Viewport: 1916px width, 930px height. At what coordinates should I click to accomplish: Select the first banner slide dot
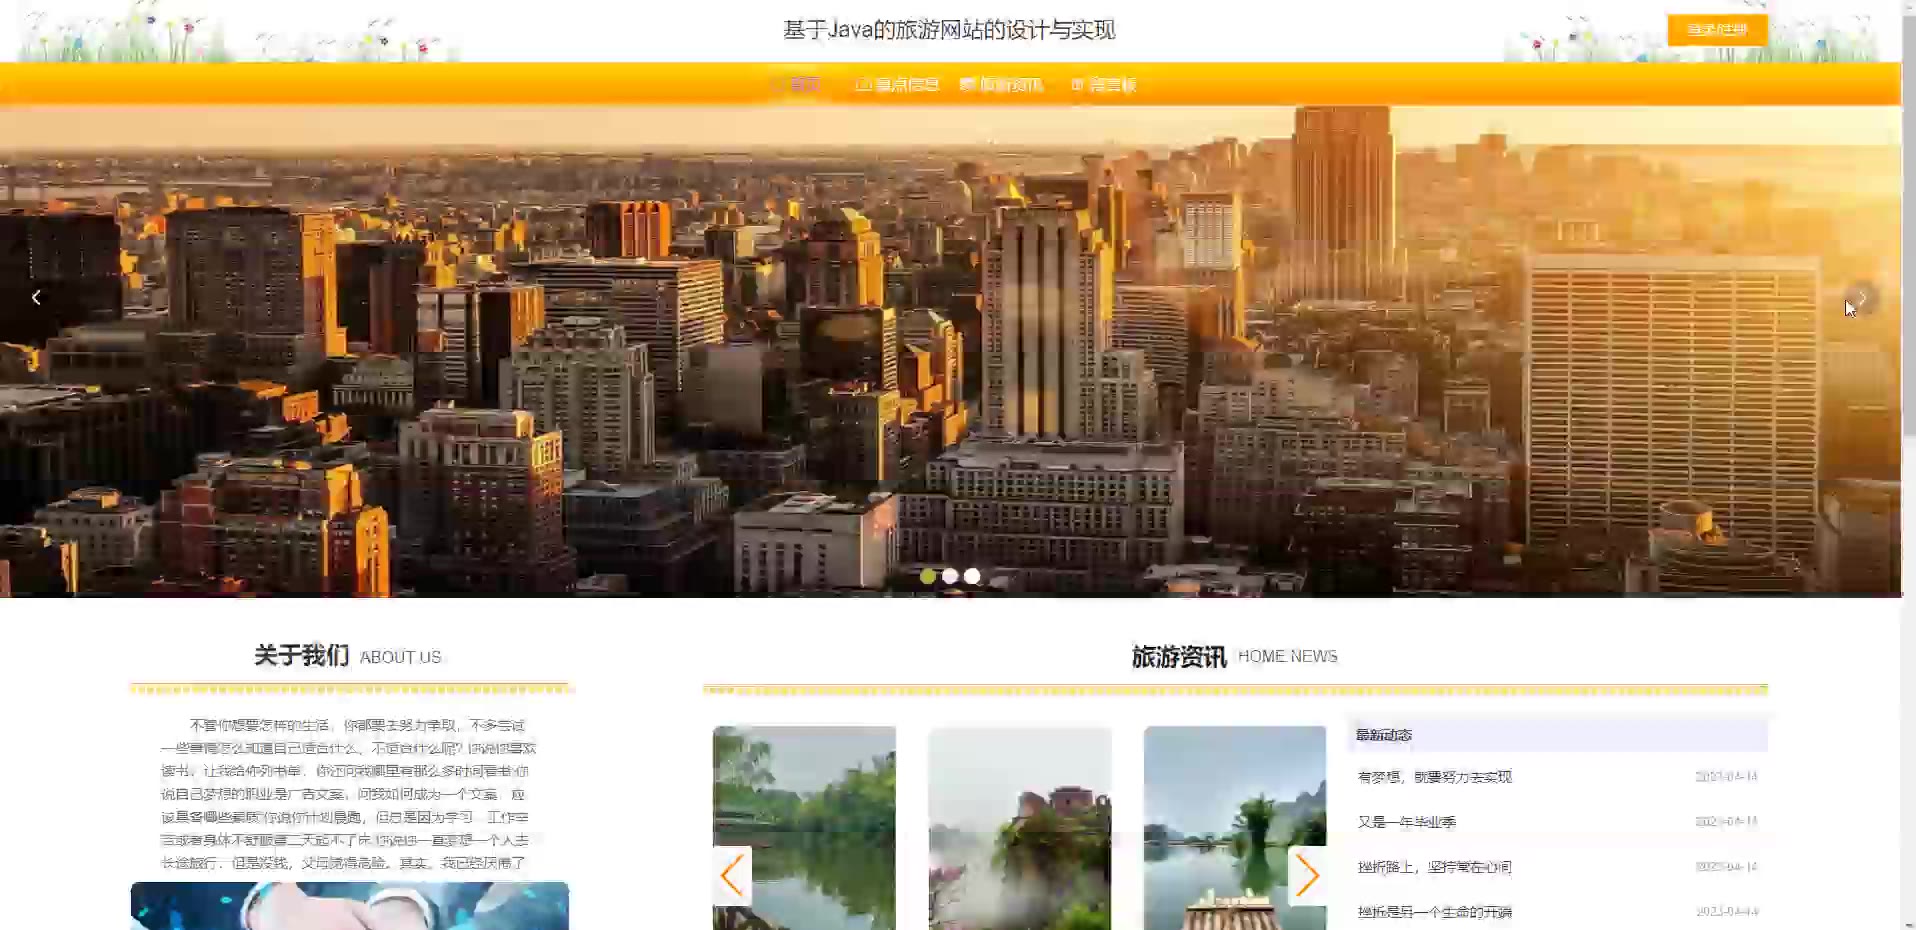coord(928,576)
